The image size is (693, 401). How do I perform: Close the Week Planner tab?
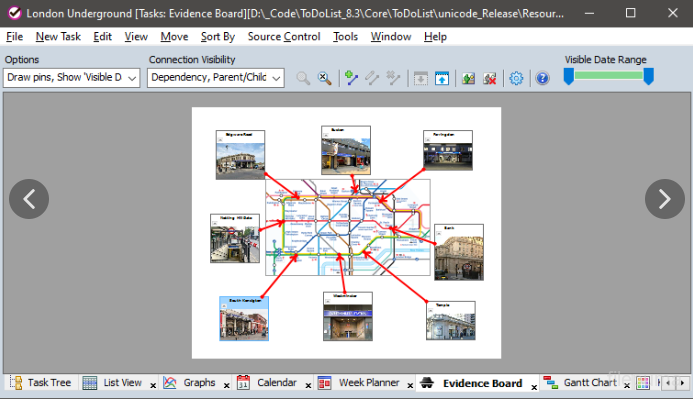pyautogui.click(x=410, y=386)
